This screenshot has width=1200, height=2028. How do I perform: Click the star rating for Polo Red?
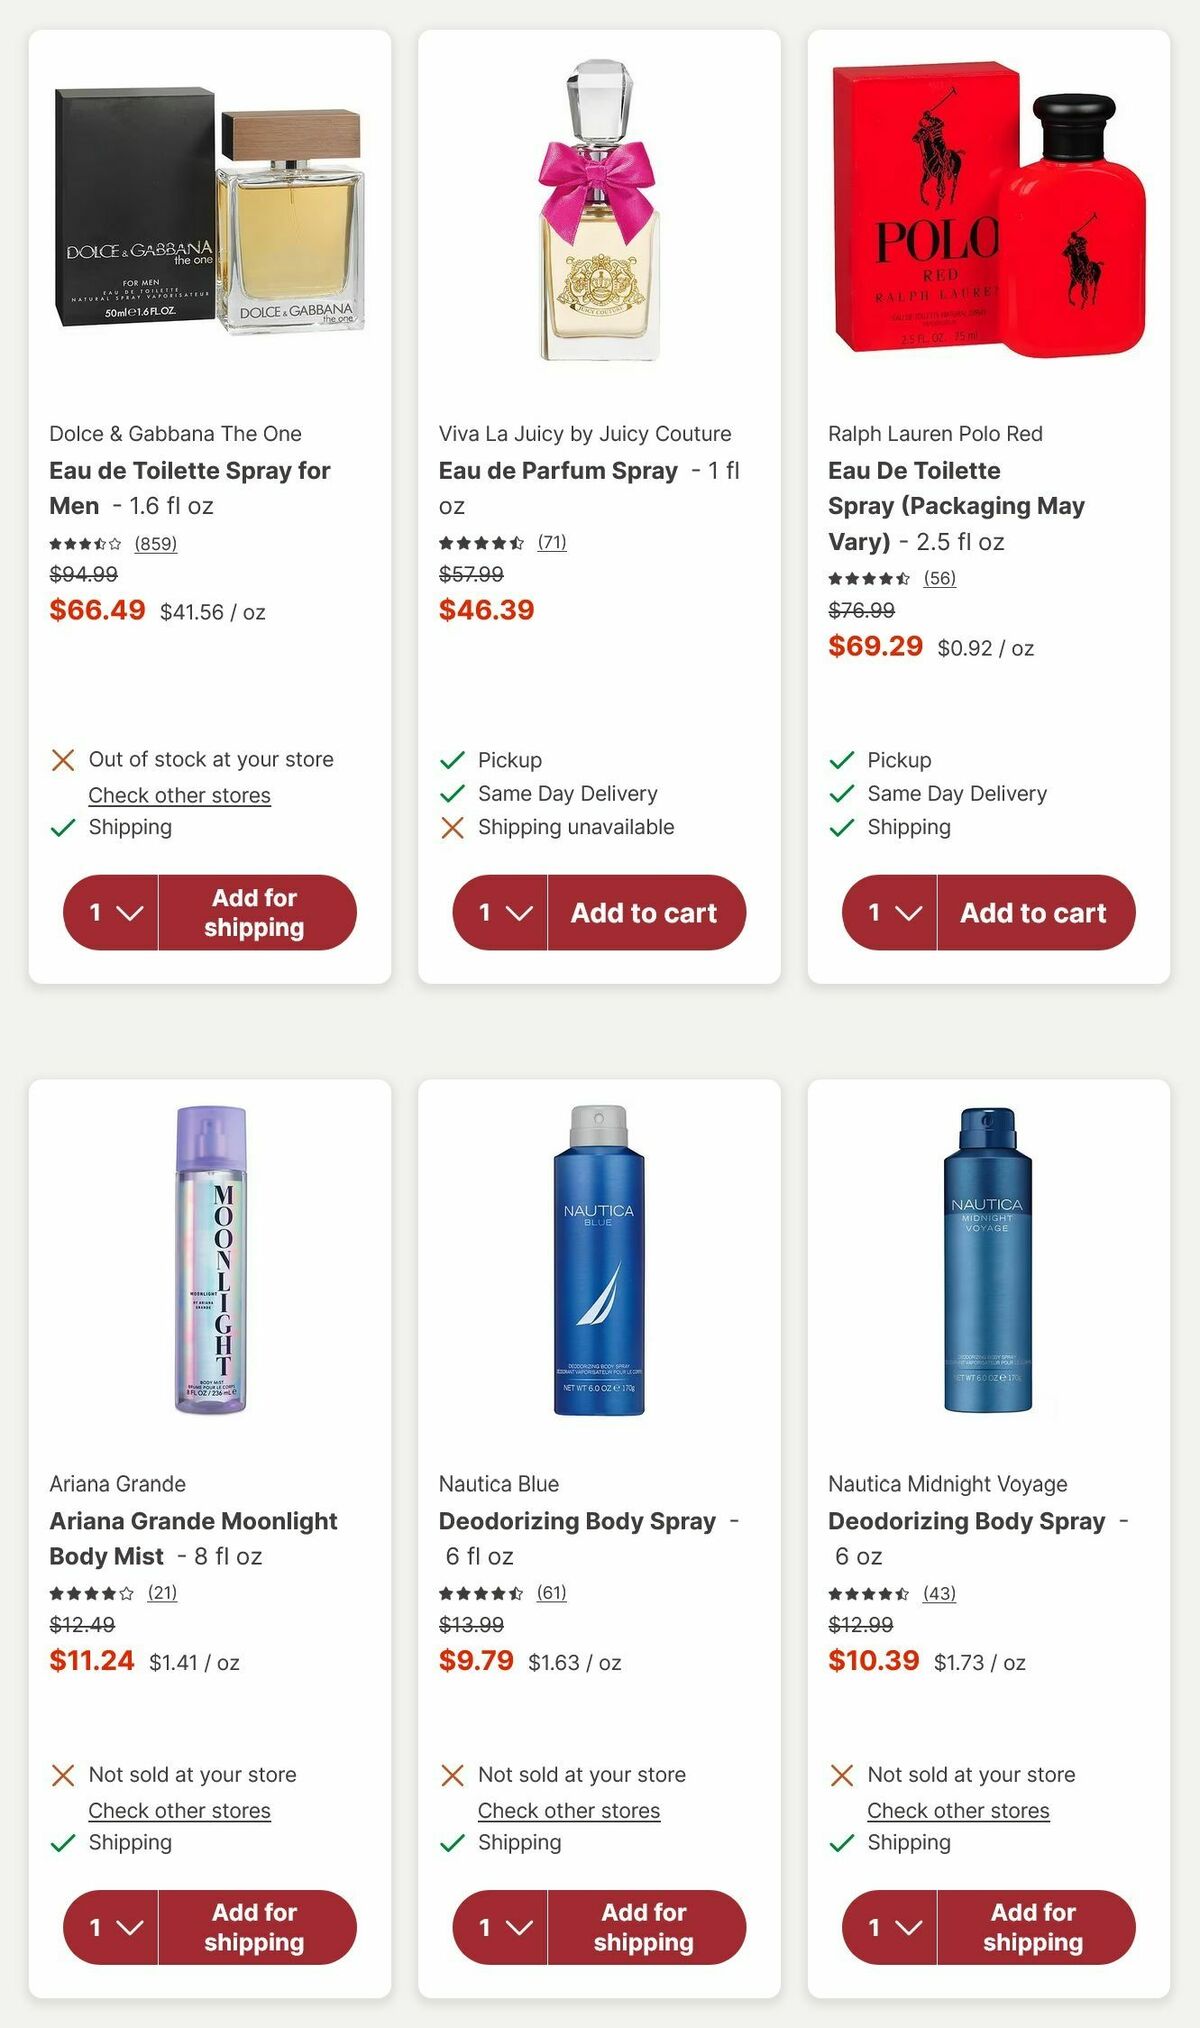[869, 578]
